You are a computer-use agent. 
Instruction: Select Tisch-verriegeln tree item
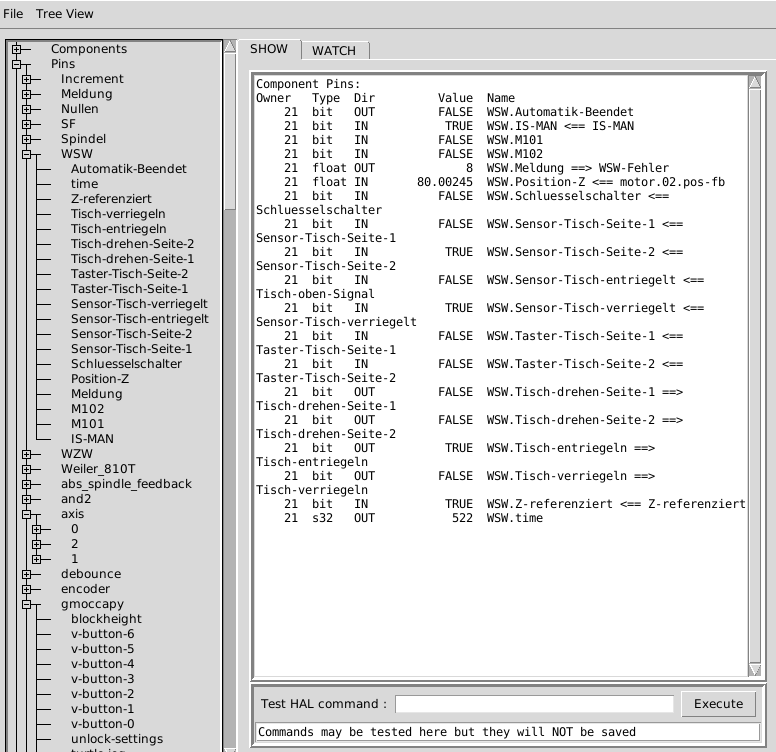tap(118, 214)
